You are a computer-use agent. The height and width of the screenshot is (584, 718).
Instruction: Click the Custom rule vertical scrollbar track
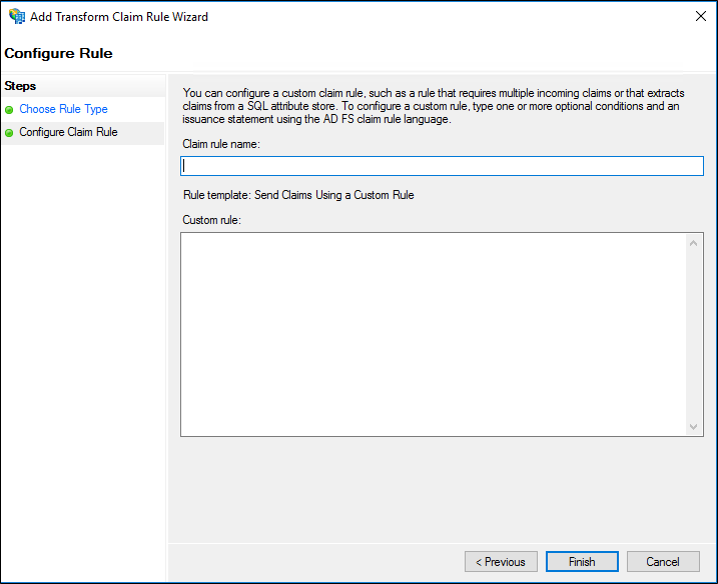tap(695, 334)
